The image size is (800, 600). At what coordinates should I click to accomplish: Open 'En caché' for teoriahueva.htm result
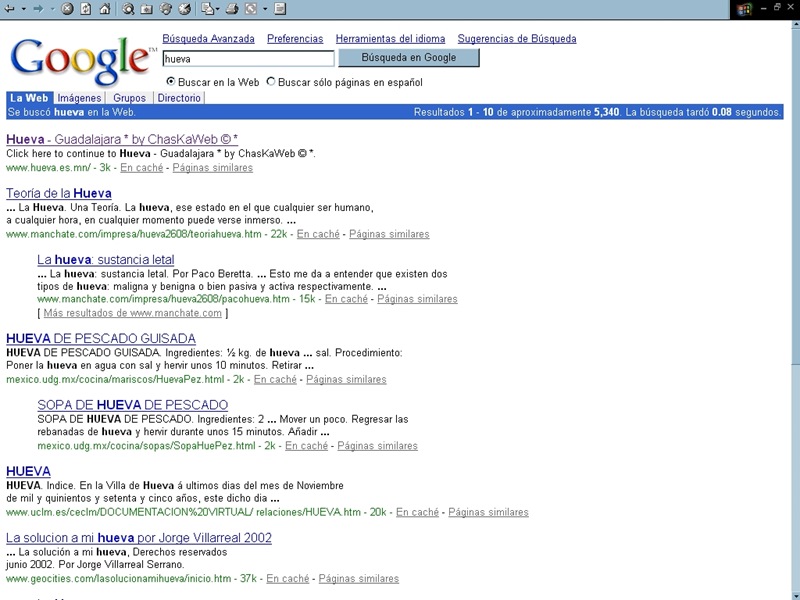pos(318,234)
